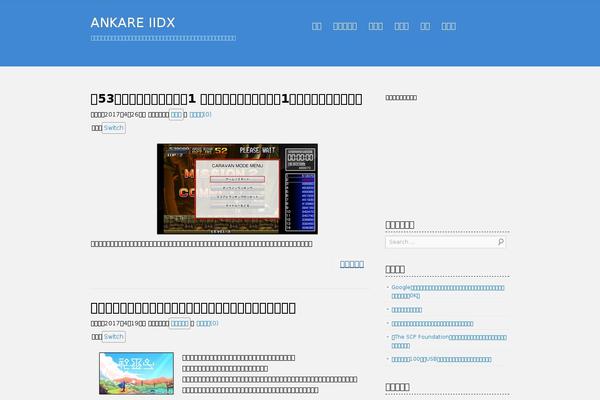Click the magnifier search icon
The width and height of the screenshot is (600, 400).
(501, 242)
